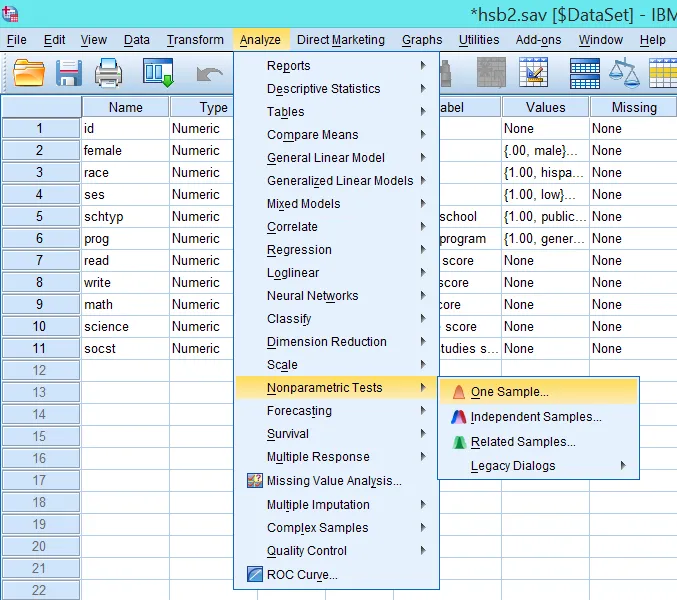Image resolution: width=677 pixels, height=600 pixels.
Task: Click the split table grid toolbar icon
Action: tap(585, 73)
